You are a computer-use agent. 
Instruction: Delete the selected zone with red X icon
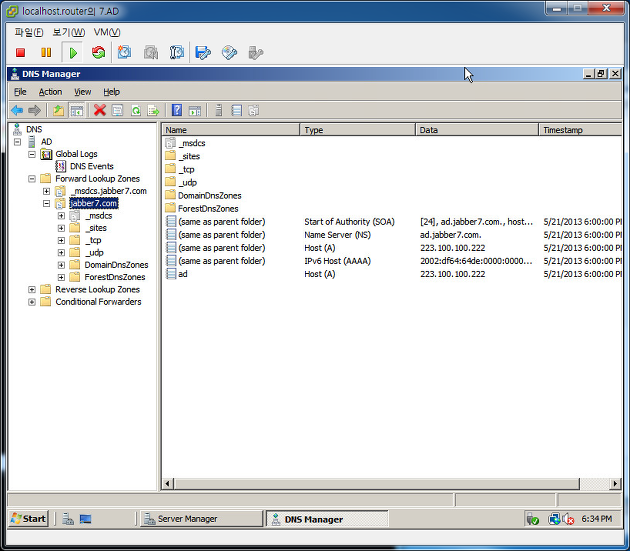click(x=100, y=110)
